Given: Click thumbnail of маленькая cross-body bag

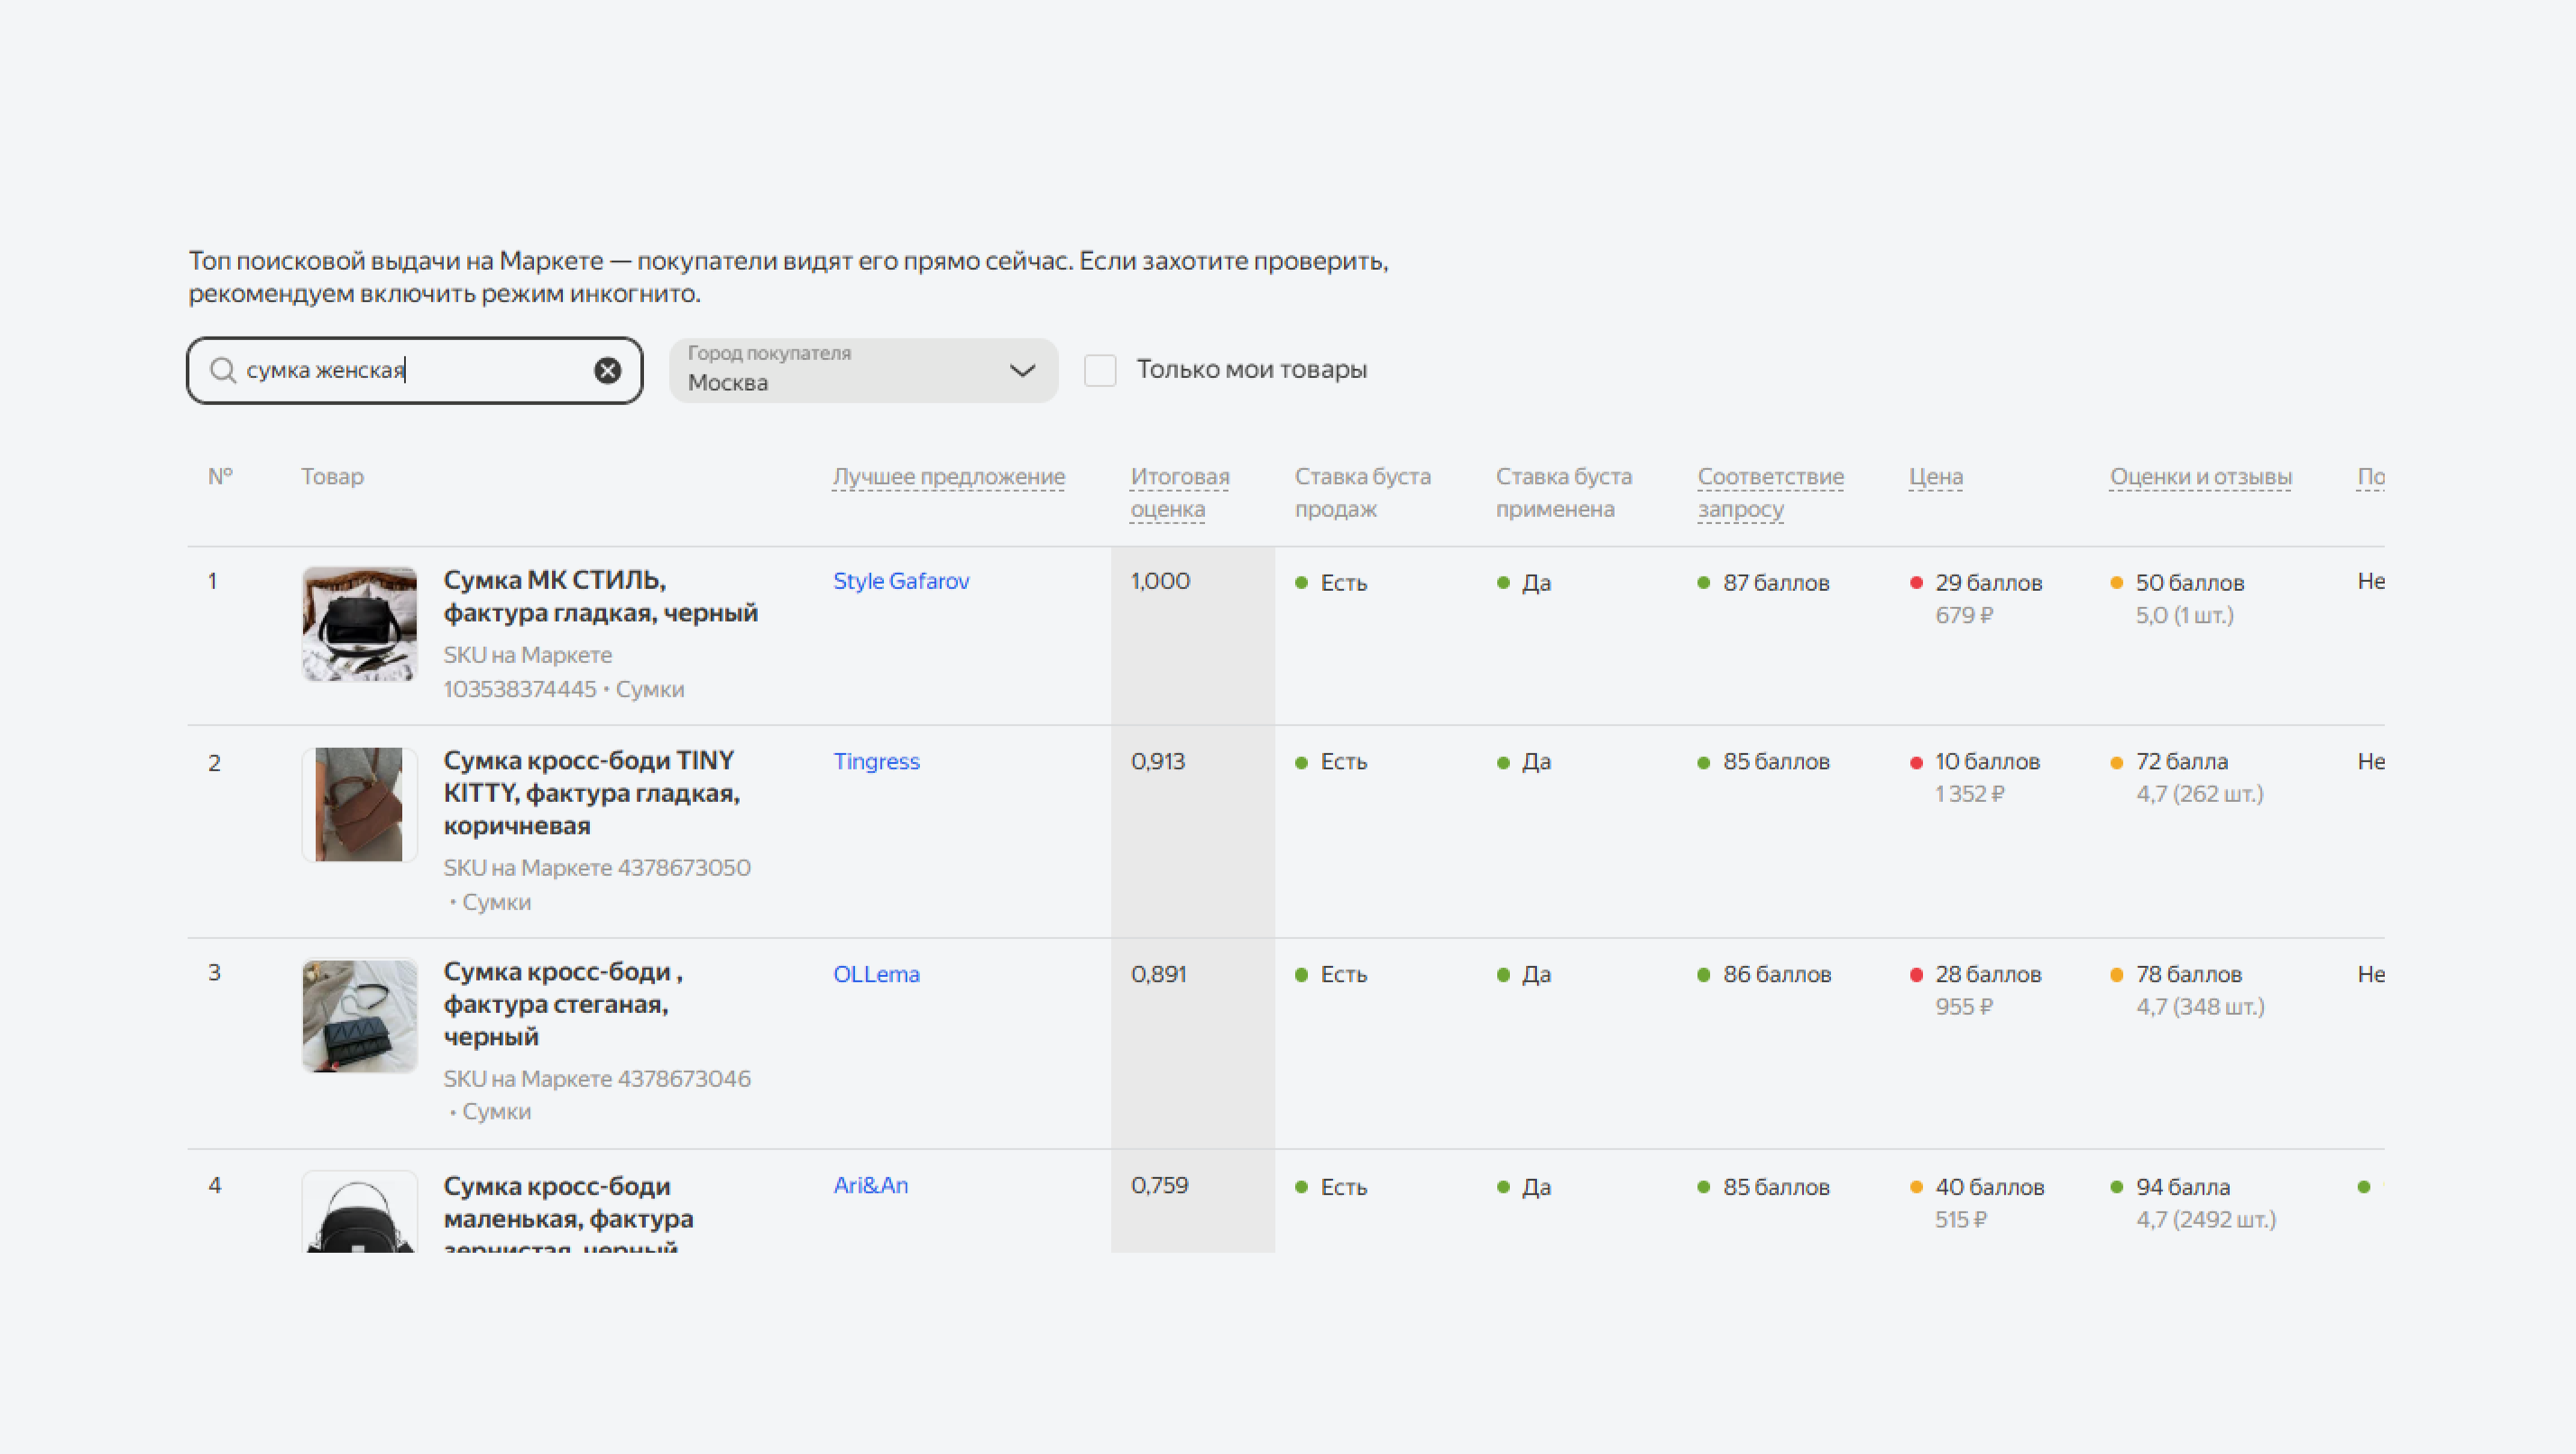Looking at the screenshot, I should click(359, 1212).
